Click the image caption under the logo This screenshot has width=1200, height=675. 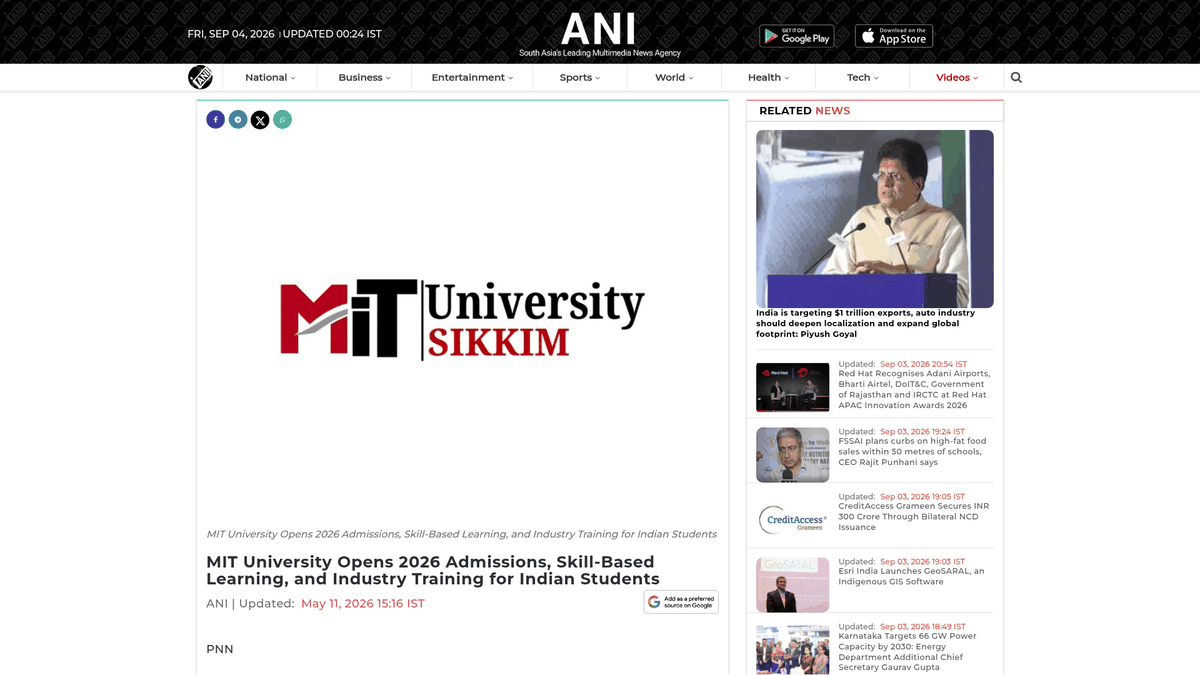461,534
